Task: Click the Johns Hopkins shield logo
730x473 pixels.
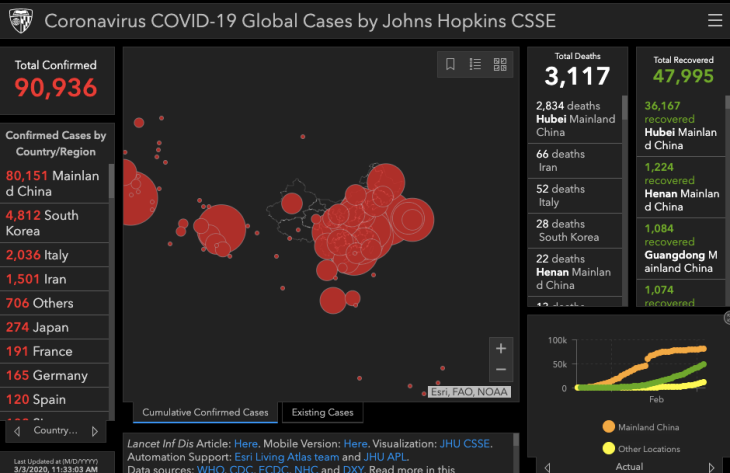Action: point(21,21)
